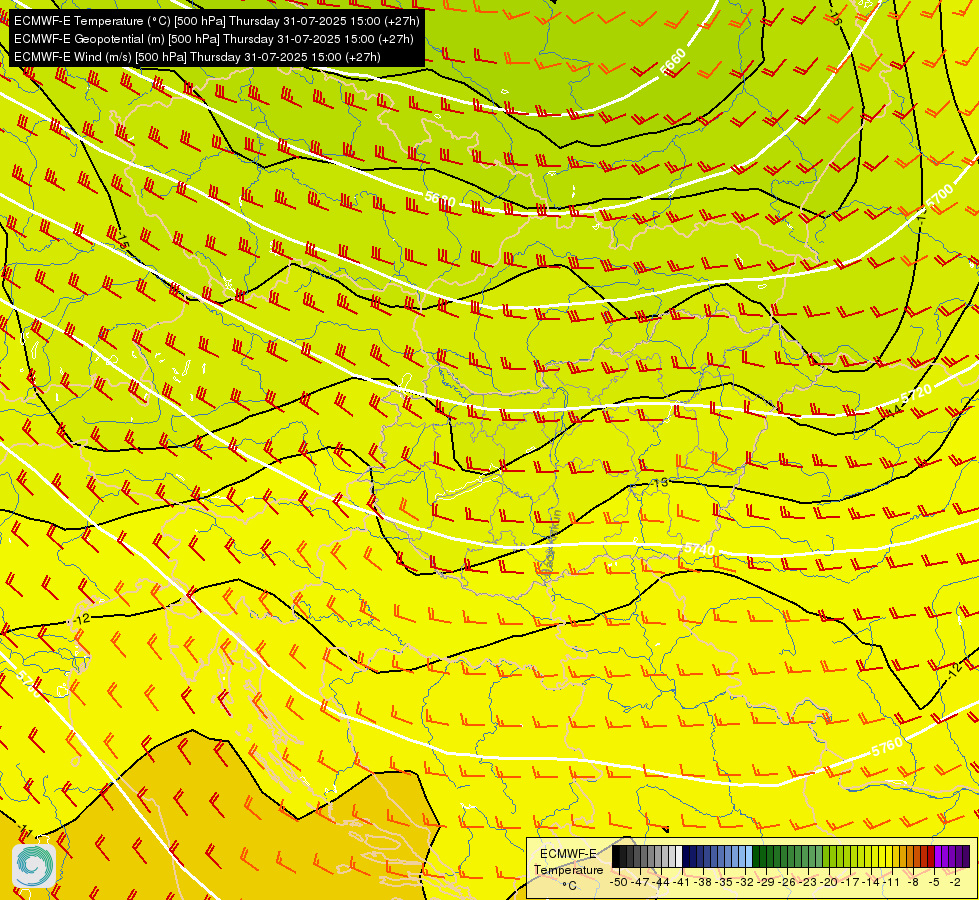The width and height of the screenshot is (979, 900).
Task: Click the 5760 contour label at lower right
Action: [887, 747]
